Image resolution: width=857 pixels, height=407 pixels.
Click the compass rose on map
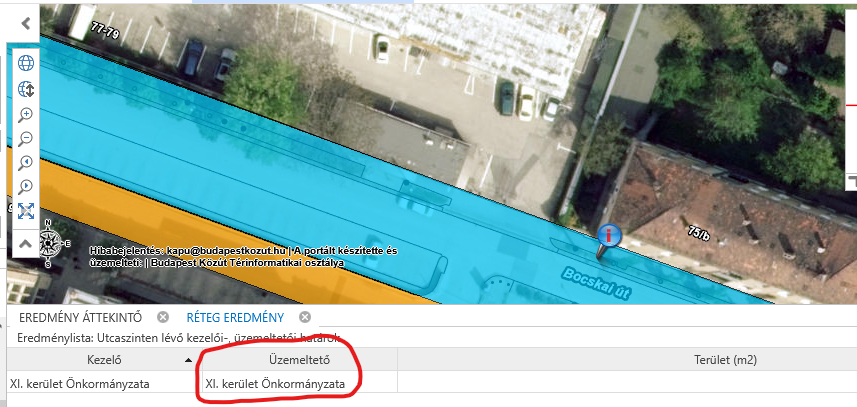(49, 243)
